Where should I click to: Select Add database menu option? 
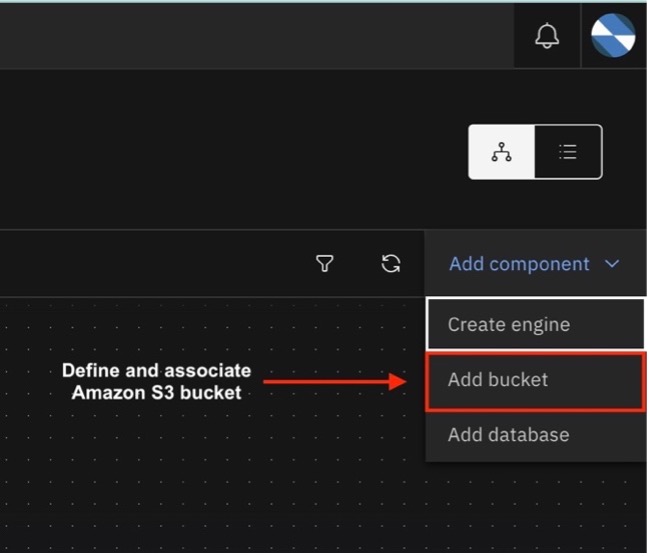tap(538, 436)
